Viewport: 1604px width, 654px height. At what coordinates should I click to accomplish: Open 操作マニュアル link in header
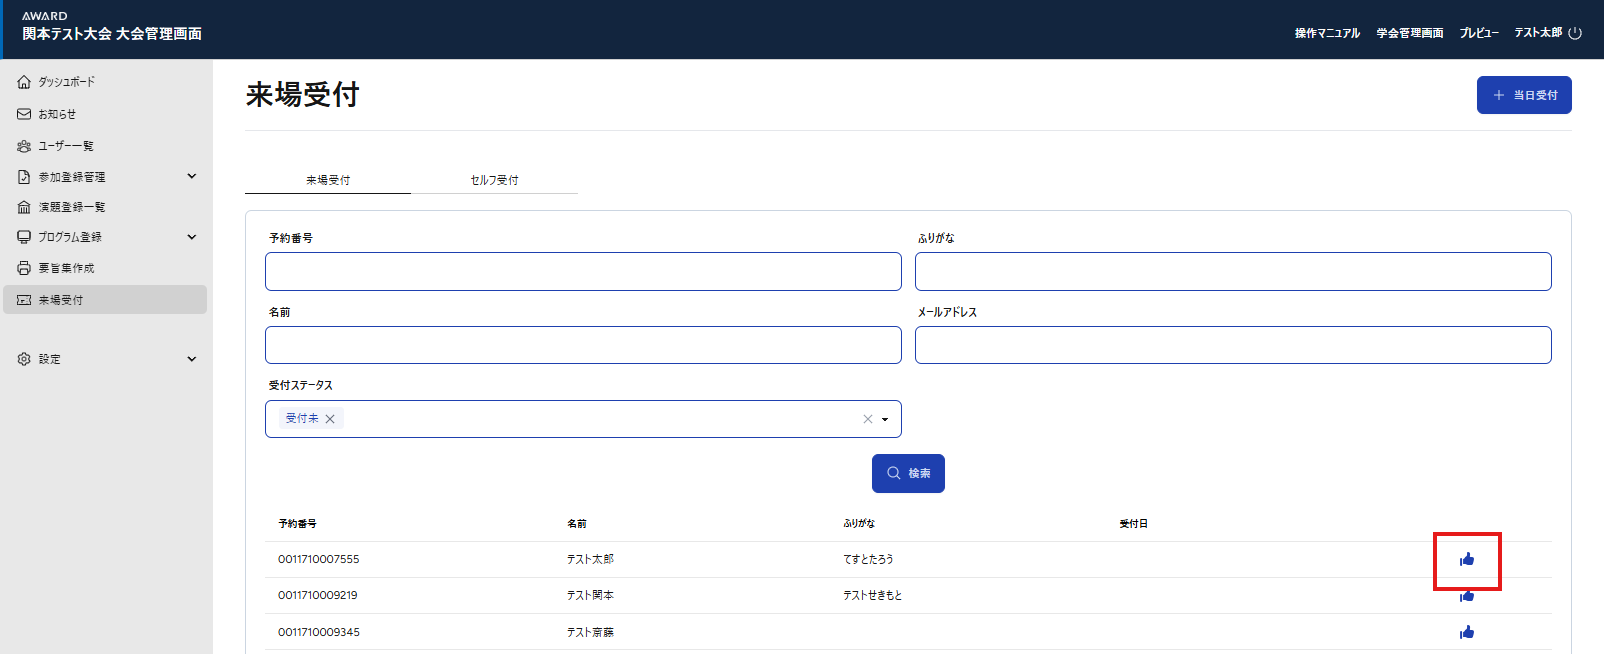(1327, 33)
